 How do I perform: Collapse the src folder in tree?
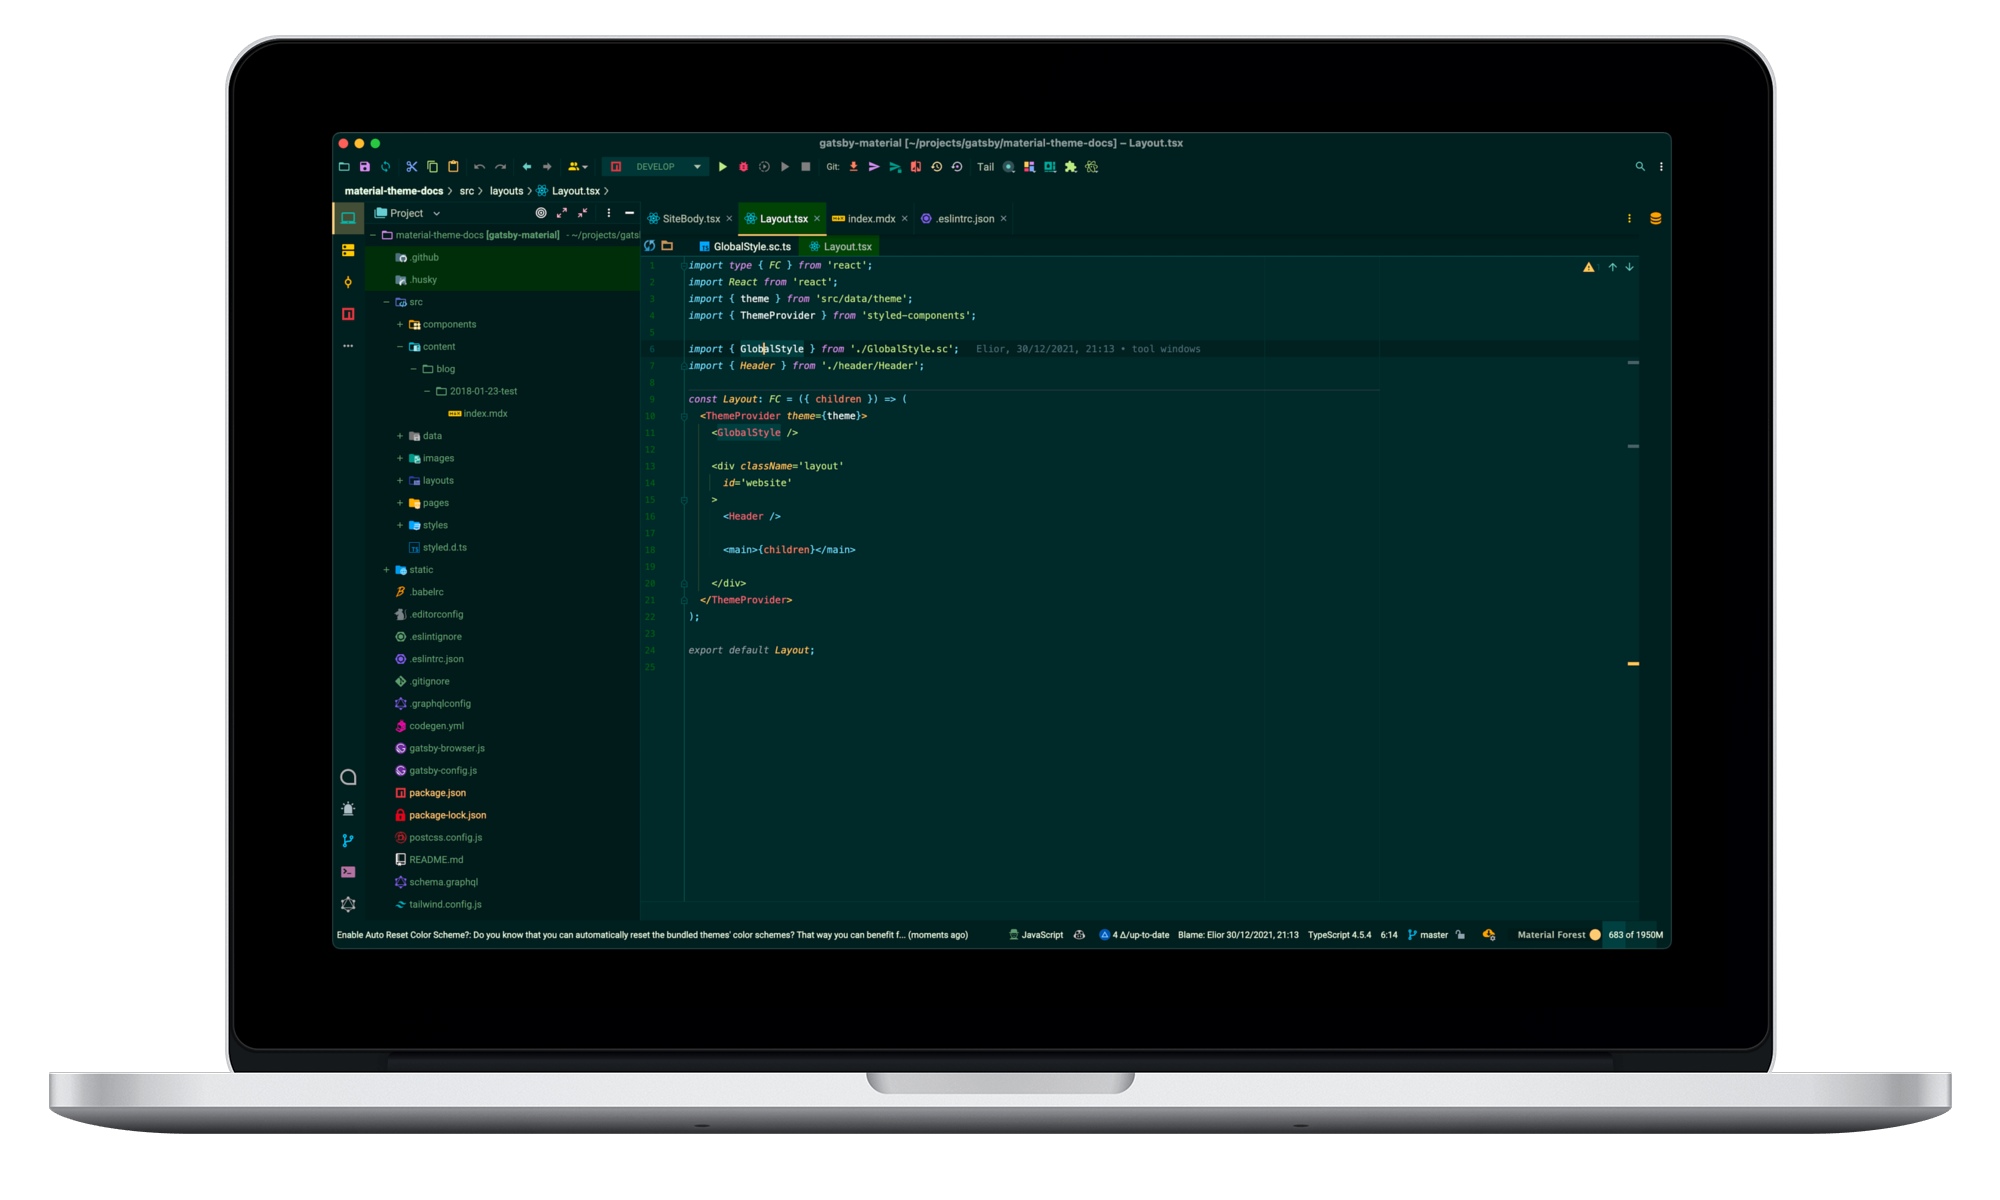386,302
